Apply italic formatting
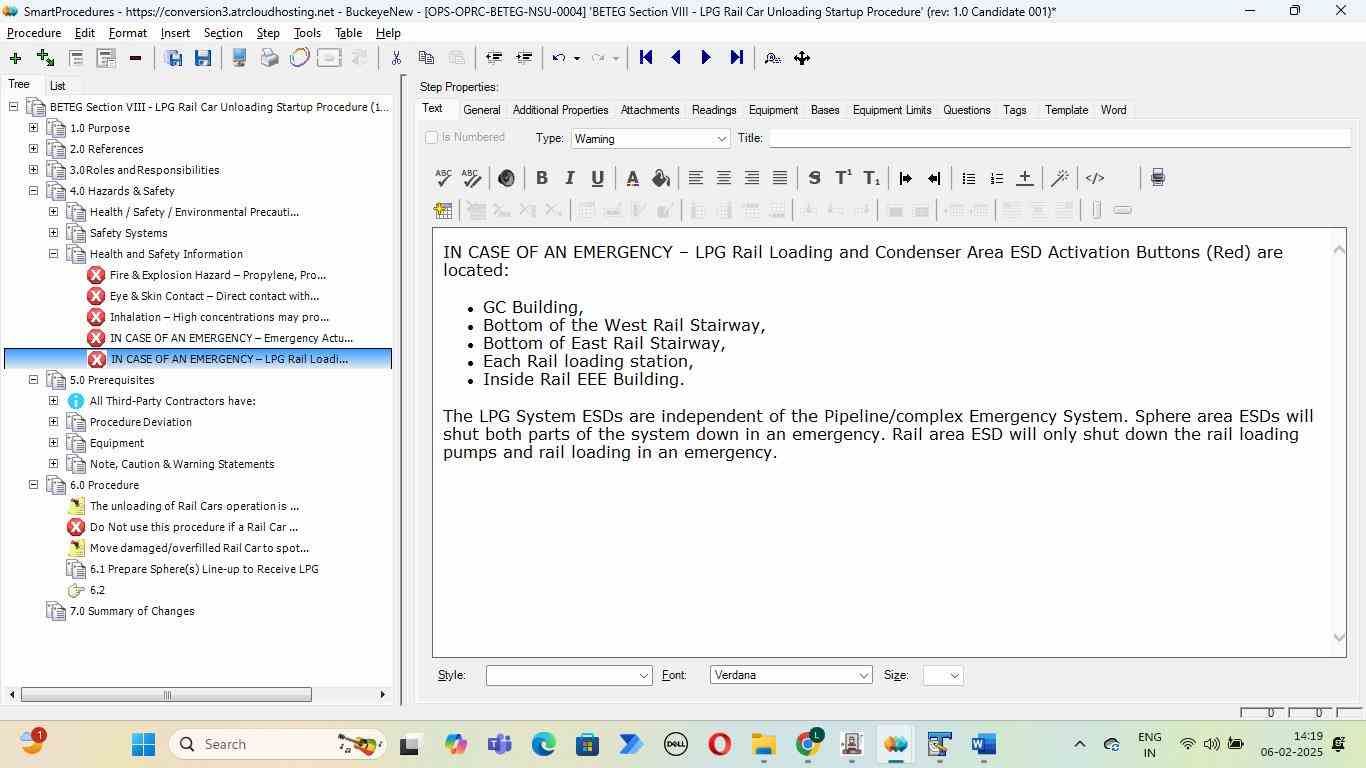The image size is (1366, 768). 569,178
